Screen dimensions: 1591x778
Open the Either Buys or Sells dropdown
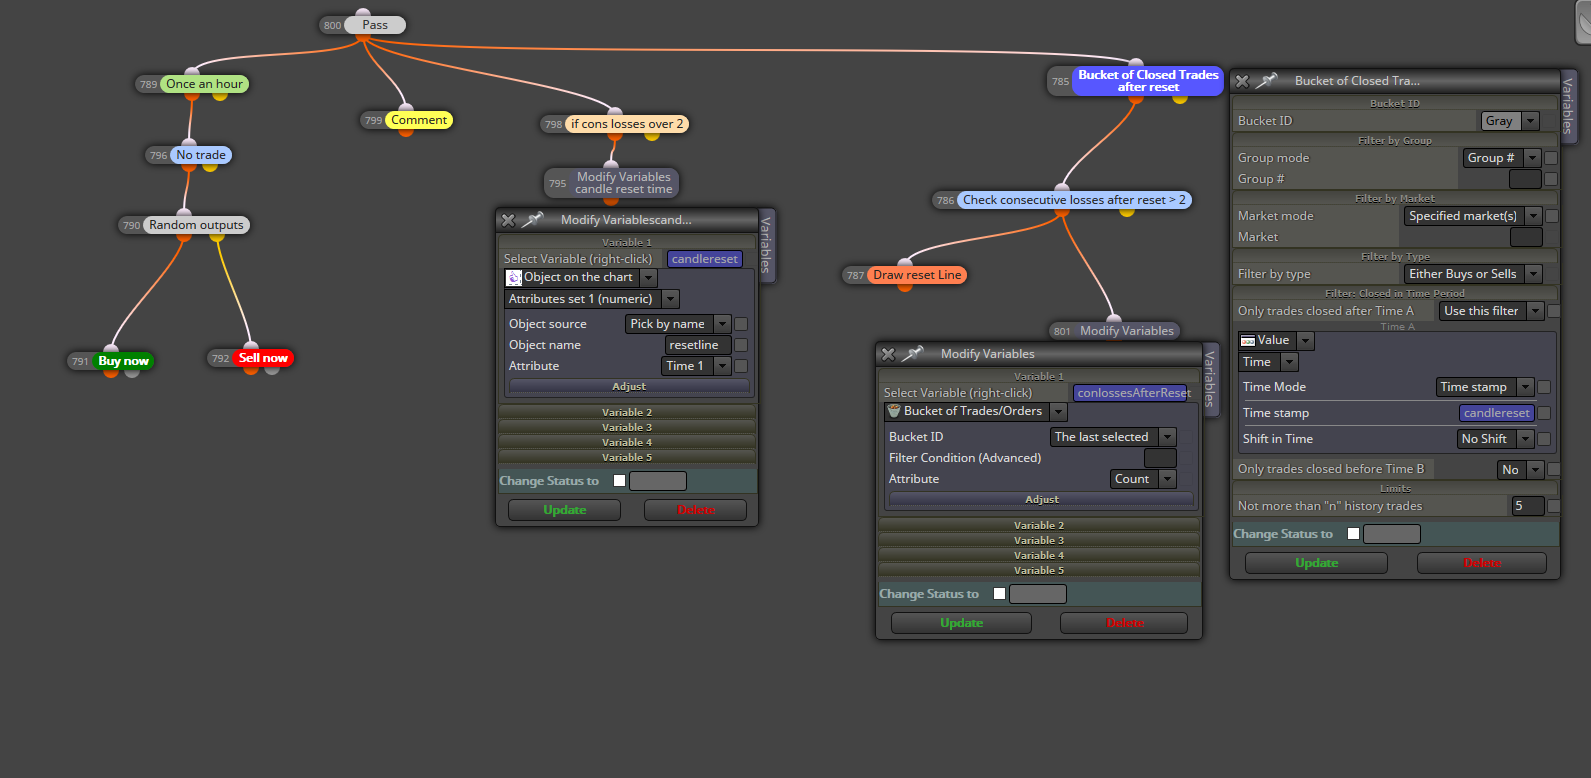click(x=1533, y=274)
